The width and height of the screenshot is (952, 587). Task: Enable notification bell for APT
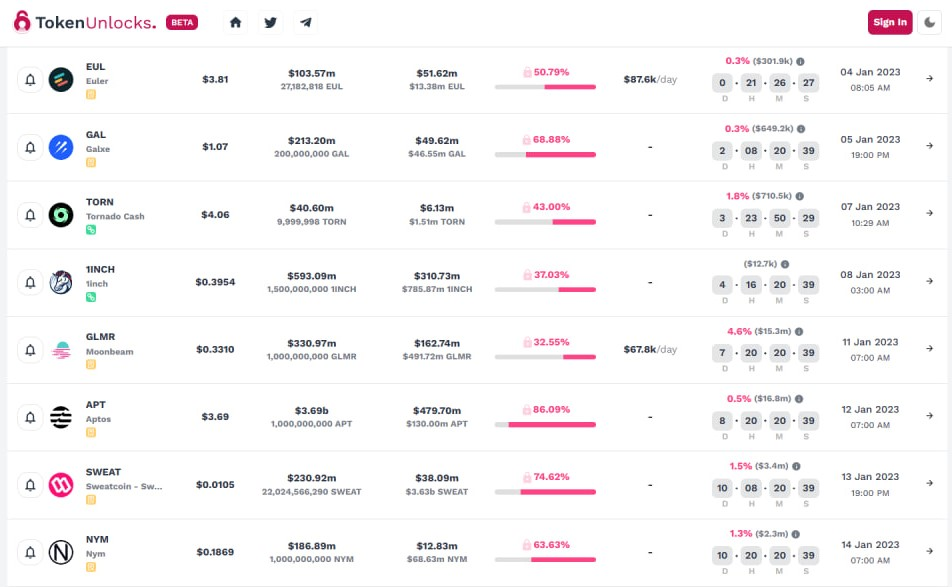tap(30, 417)
